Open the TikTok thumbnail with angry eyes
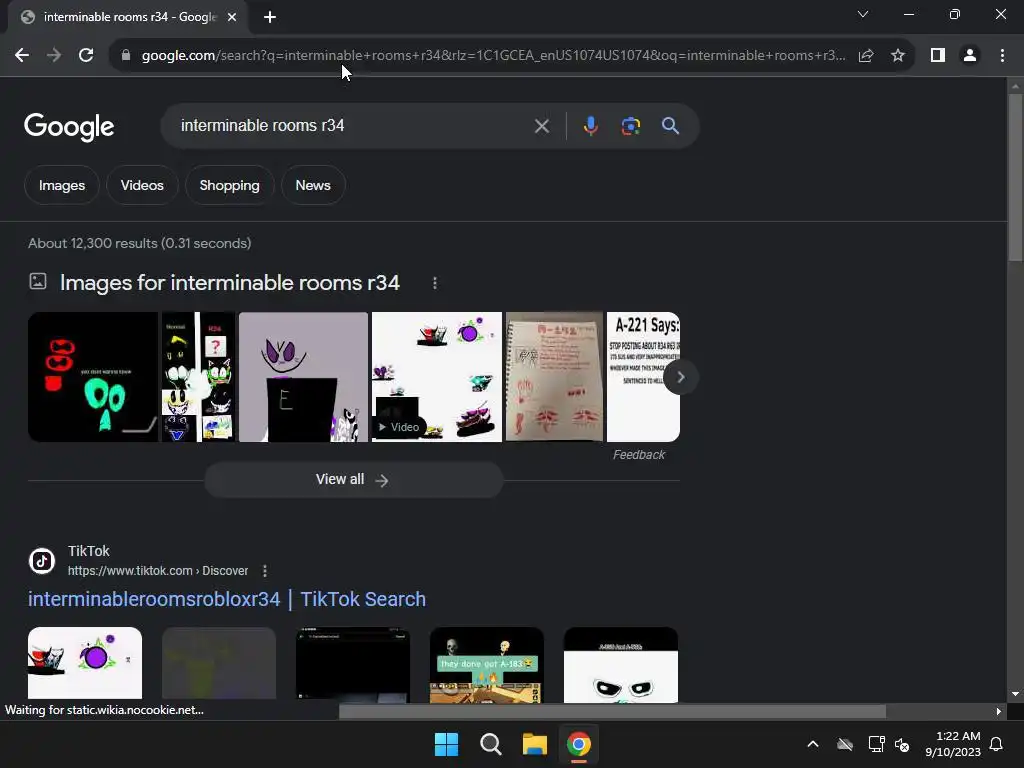The height and width of the screenshot is (768, 1024). click(620, 665)
